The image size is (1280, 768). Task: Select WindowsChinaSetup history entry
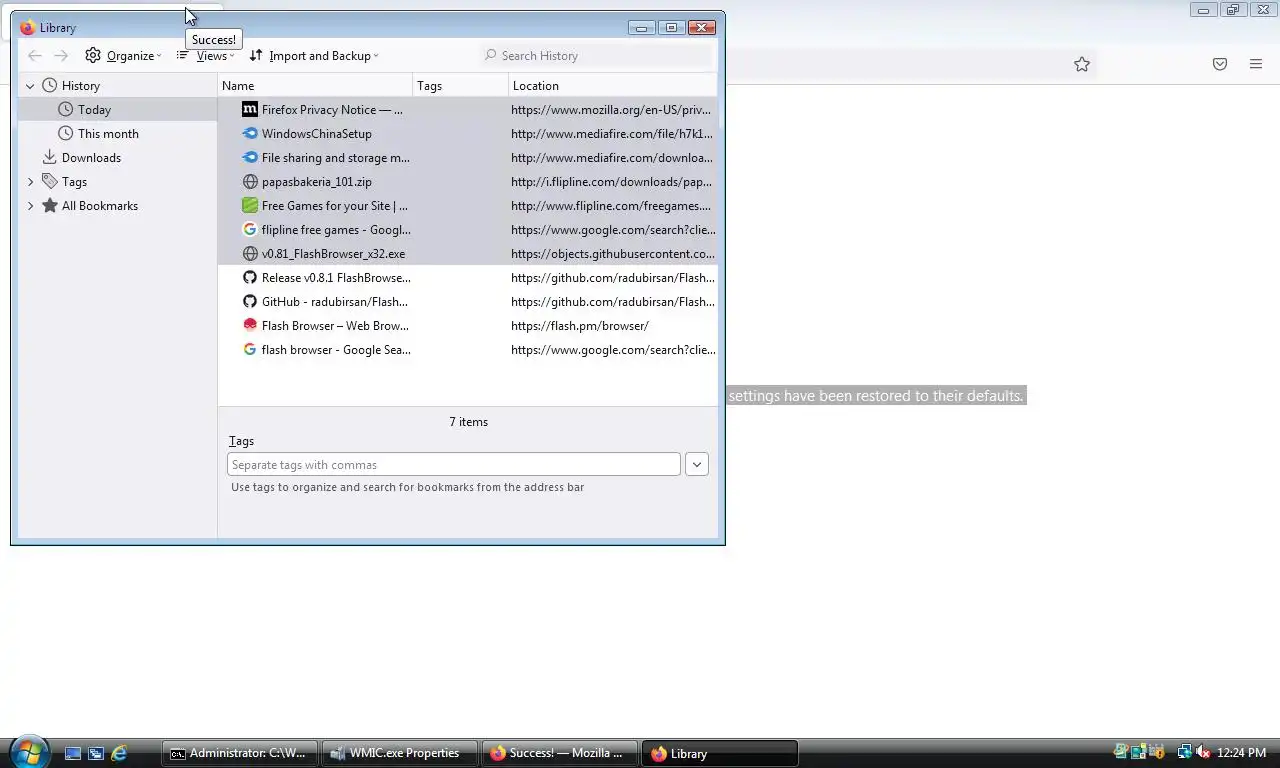coord(467,134)
